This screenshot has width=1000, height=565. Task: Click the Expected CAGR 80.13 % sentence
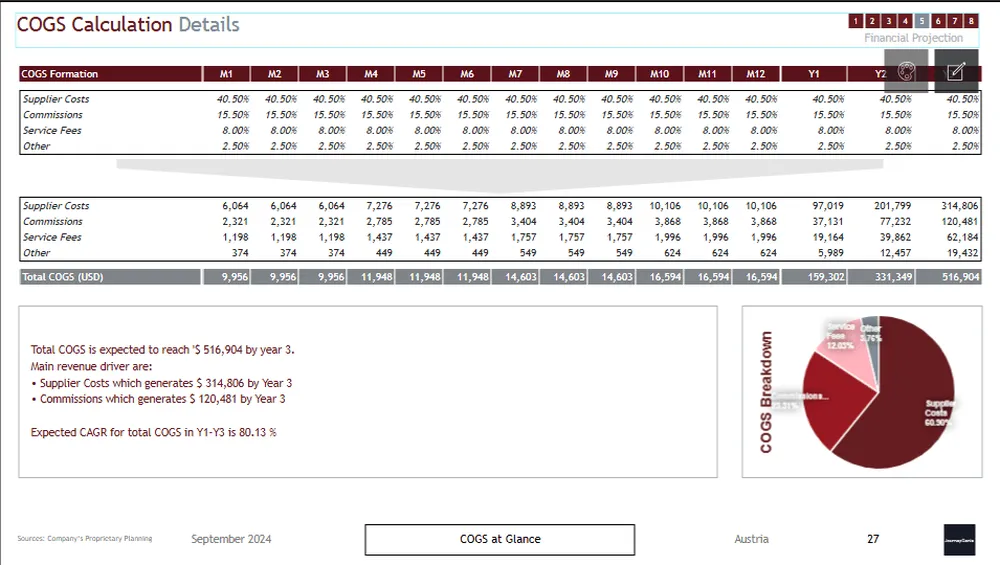[x=154, y=432]
